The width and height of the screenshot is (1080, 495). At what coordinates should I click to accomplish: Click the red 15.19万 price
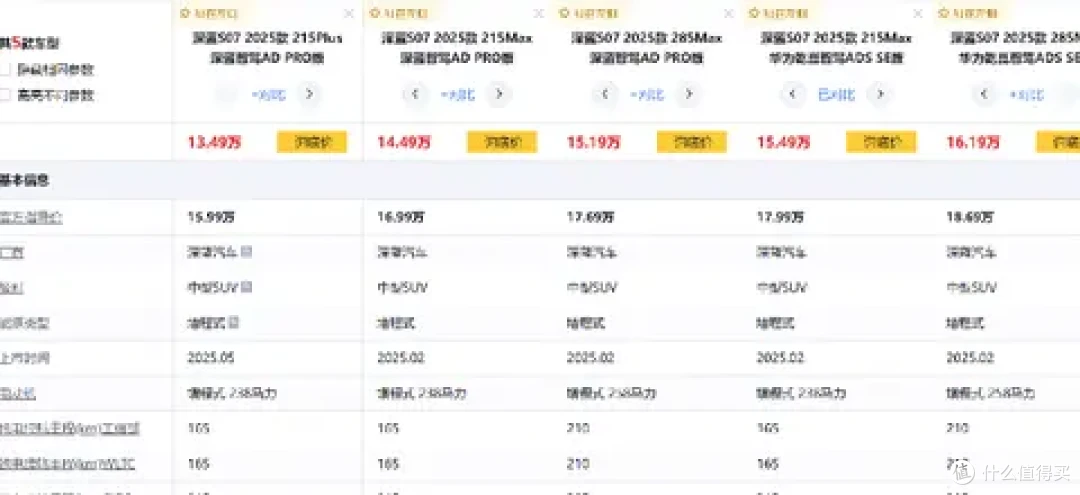[594, 143]
